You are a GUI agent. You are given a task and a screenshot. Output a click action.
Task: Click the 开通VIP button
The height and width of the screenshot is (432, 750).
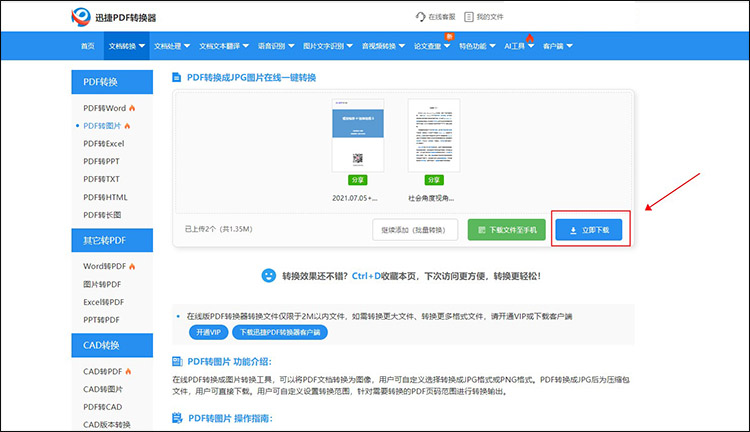click(x=209, y=332)
